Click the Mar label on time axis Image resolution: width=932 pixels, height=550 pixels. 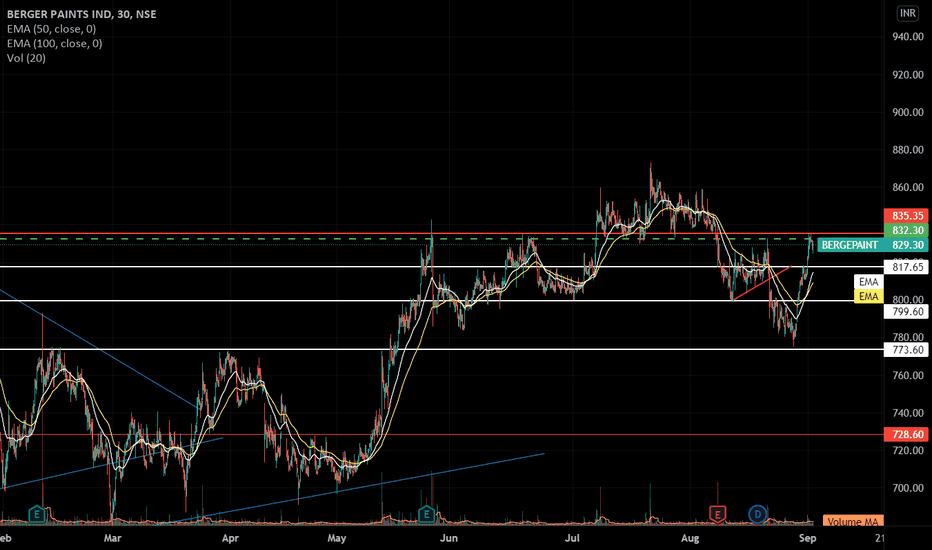pyautogui.click(x=112, y=538)
